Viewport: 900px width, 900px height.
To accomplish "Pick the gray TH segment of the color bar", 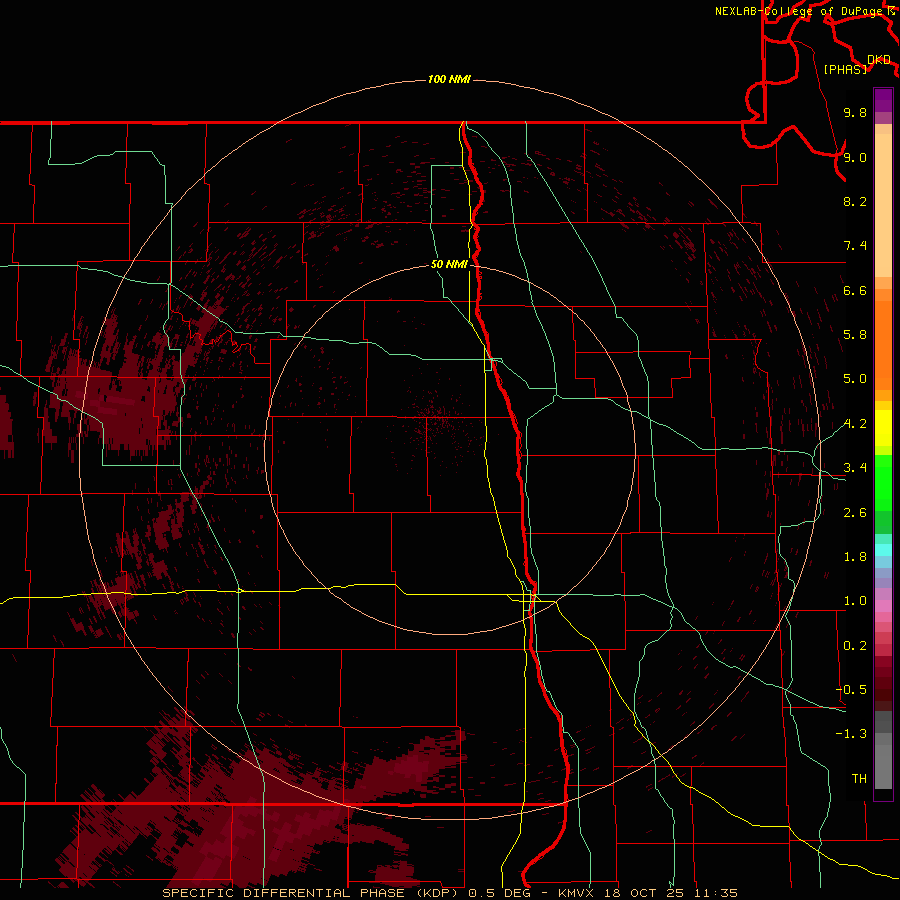I will coord(883,766).
